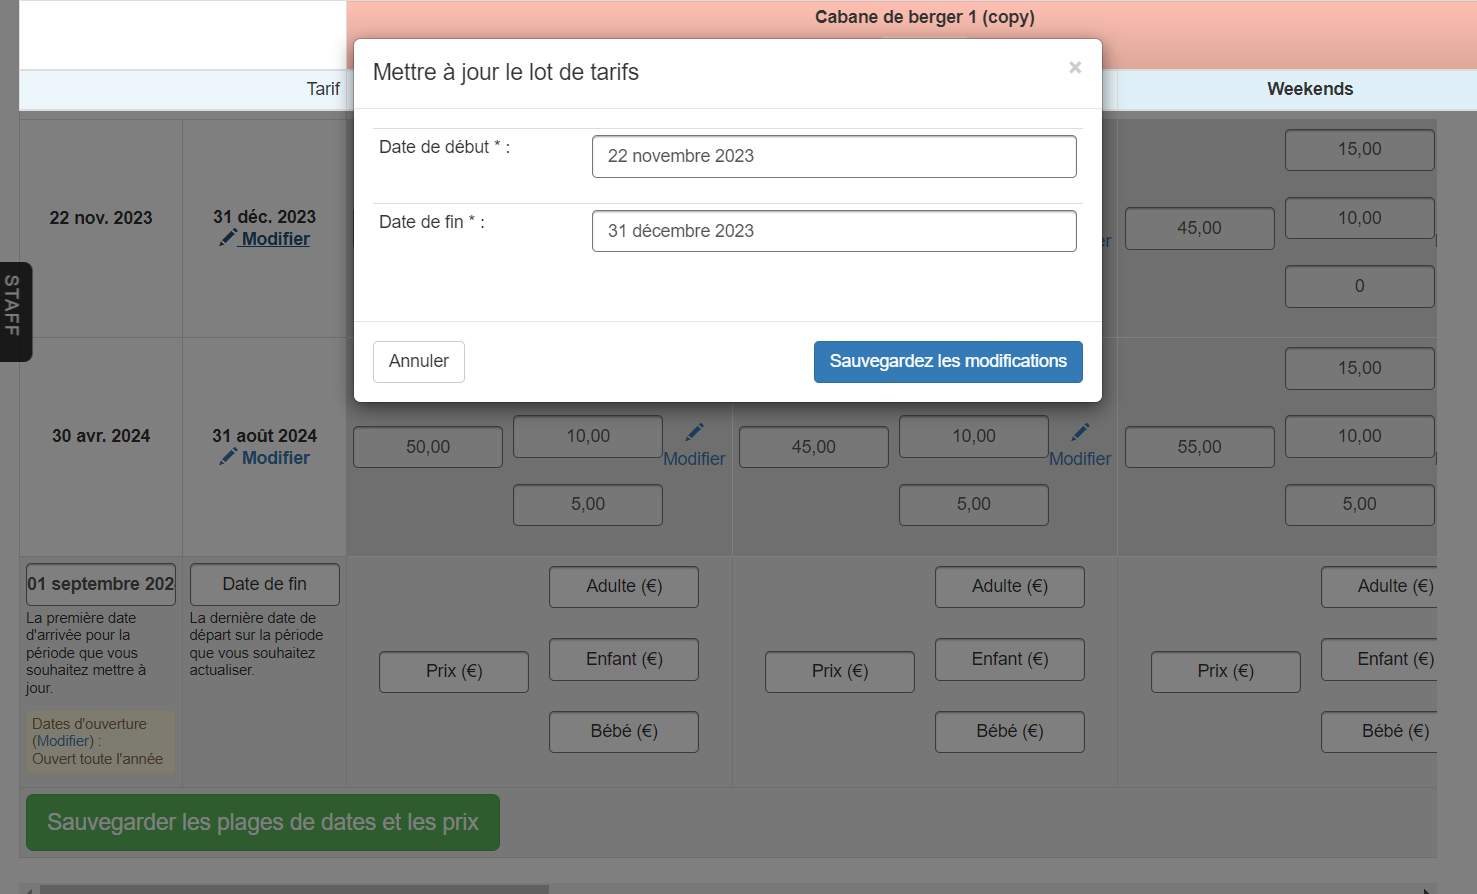Click Modifier link under 31 déc. 2023

pos(276,239)
